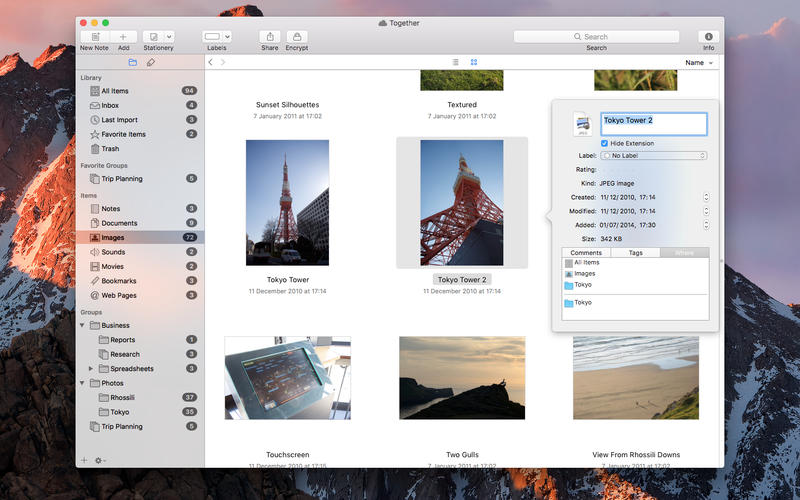
Task: Switch to the Comments tab
Action: click(586, 253)
